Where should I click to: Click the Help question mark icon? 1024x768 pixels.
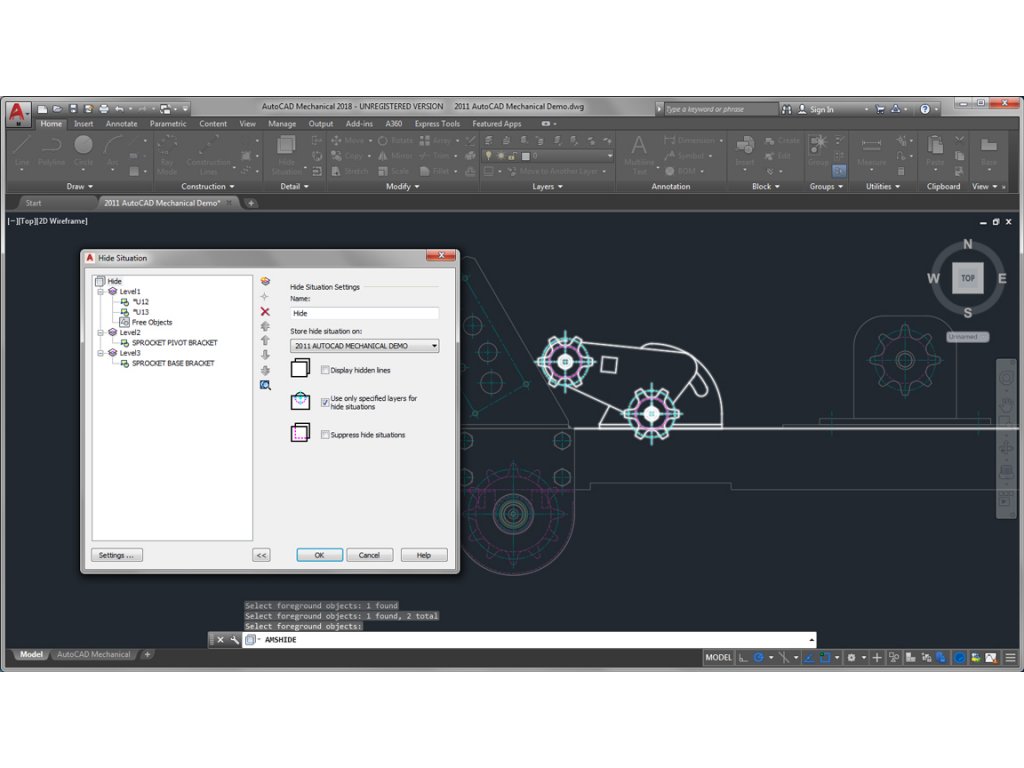(925, 110)
